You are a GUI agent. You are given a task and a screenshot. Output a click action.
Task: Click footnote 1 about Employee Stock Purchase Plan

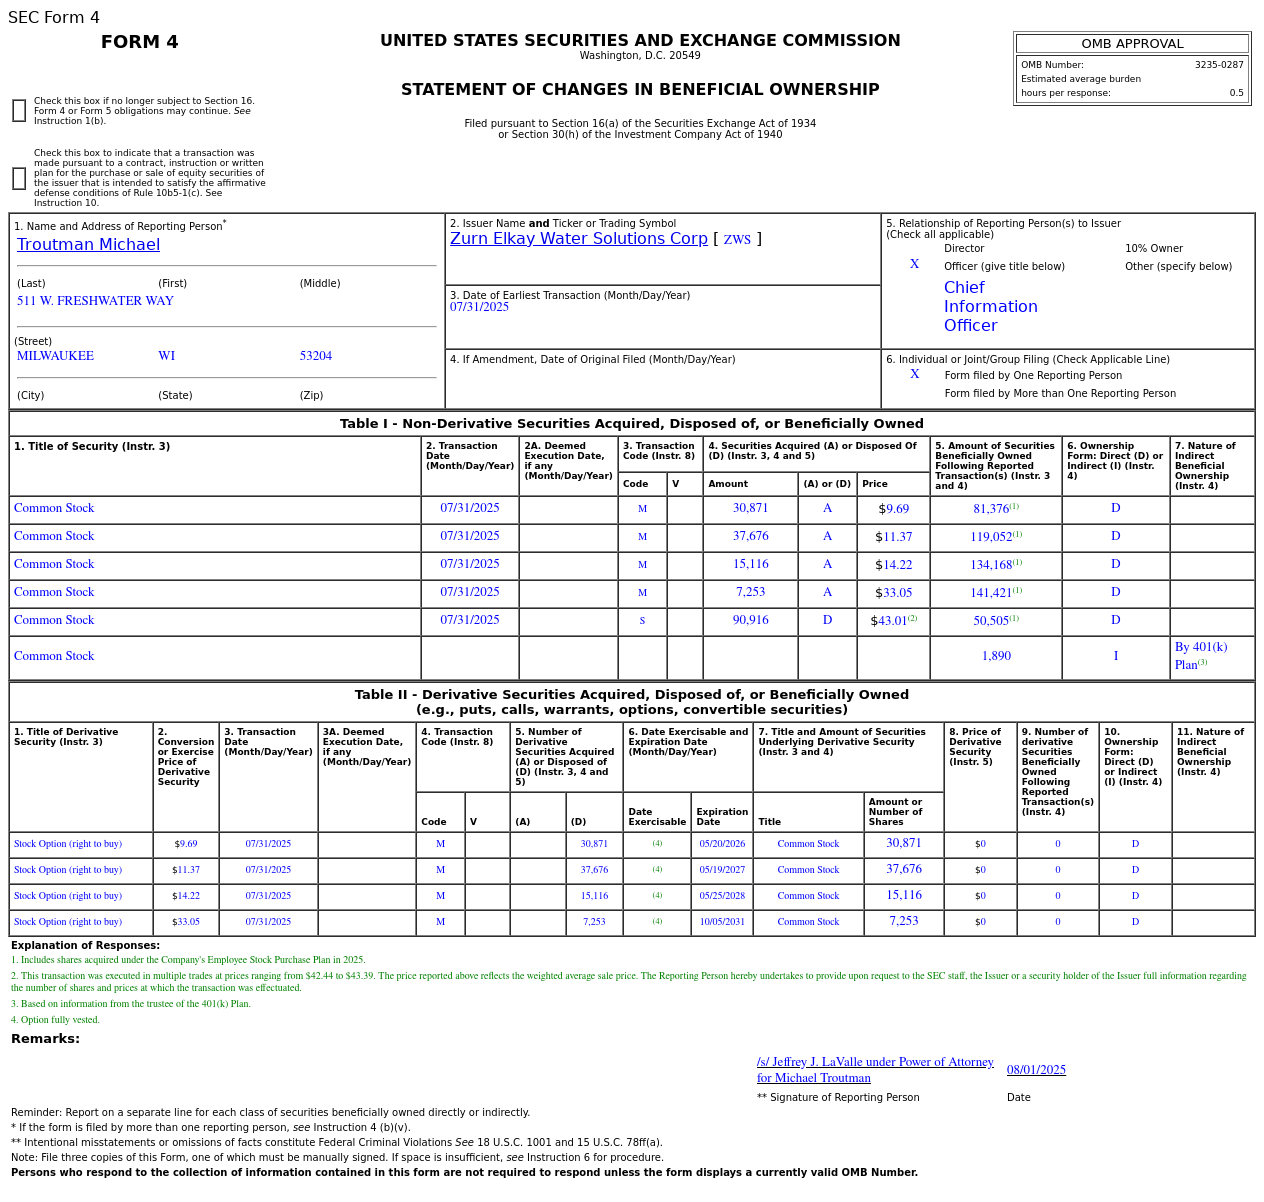[x=188, y=960]
